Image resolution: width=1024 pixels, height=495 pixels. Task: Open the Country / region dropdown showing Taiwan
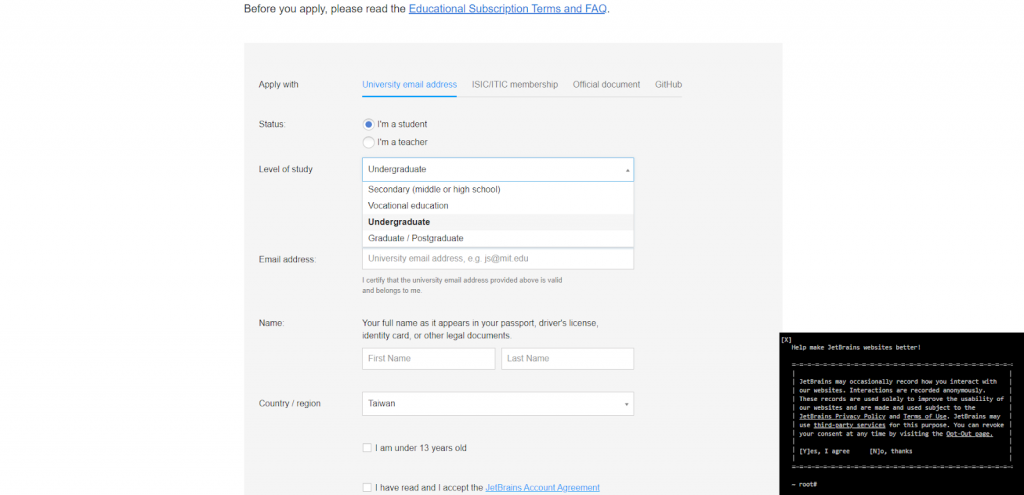[498, 404]
